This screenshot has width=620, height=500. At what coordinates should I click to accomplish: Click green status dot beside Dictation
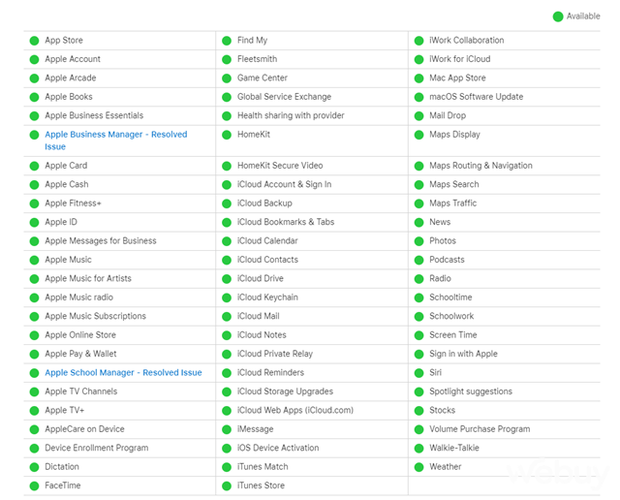click(x=34, y=467)
